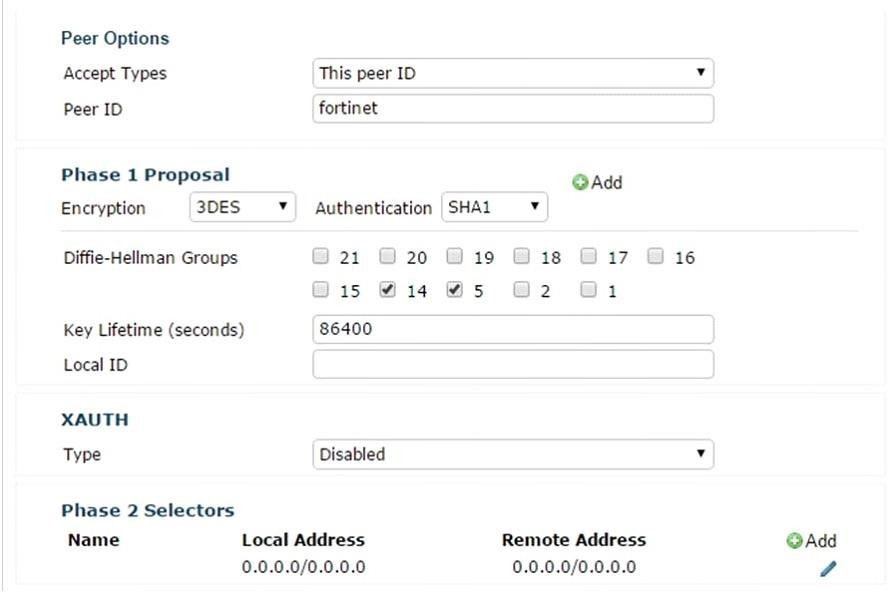Screen dimensions: 888x592
Task: Open the Encryption 3DES dropdown
Action: pyautogui.click(x=242, y=207)
